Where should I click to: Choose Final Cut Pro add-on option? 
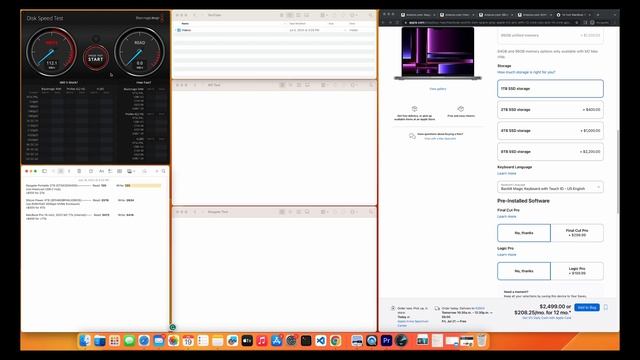[x=577, y=233]
